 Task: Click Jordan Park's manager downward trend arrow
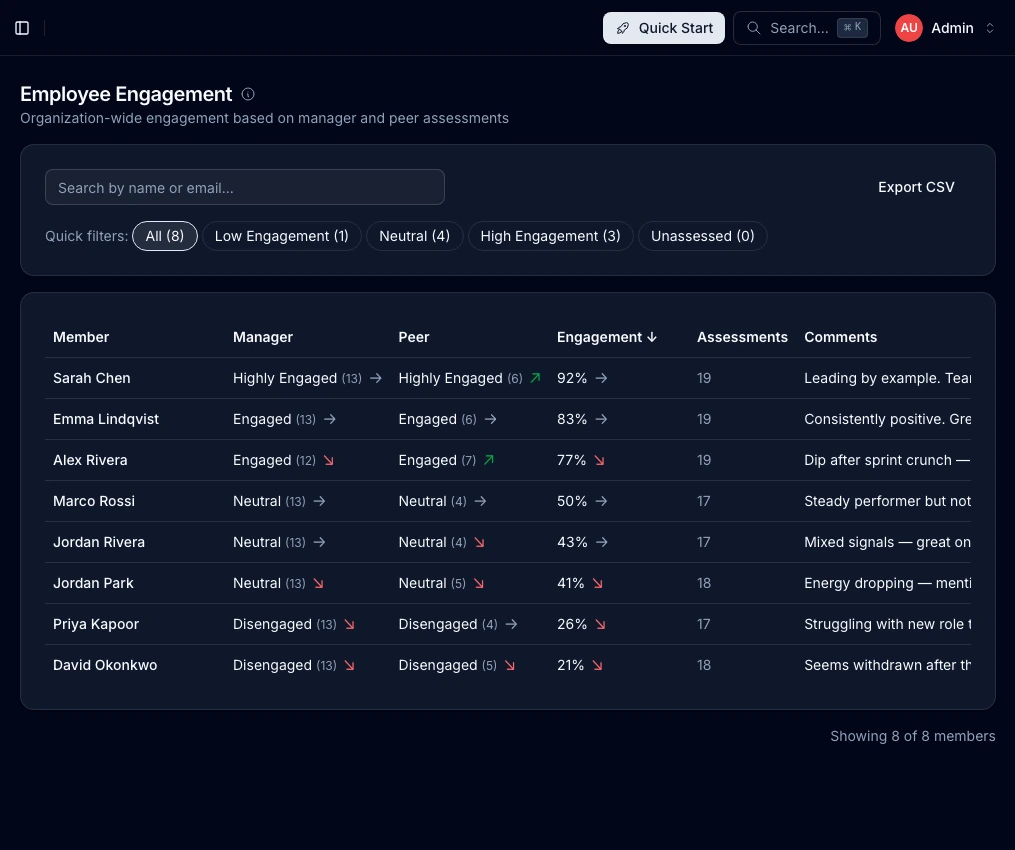[318, 583]
